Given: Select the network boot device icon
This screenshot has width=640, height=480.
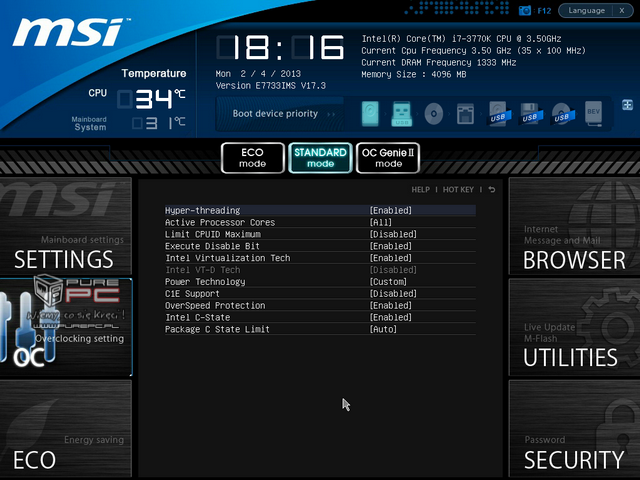Looking at the screenshot, I should click(x=465, y=114).
